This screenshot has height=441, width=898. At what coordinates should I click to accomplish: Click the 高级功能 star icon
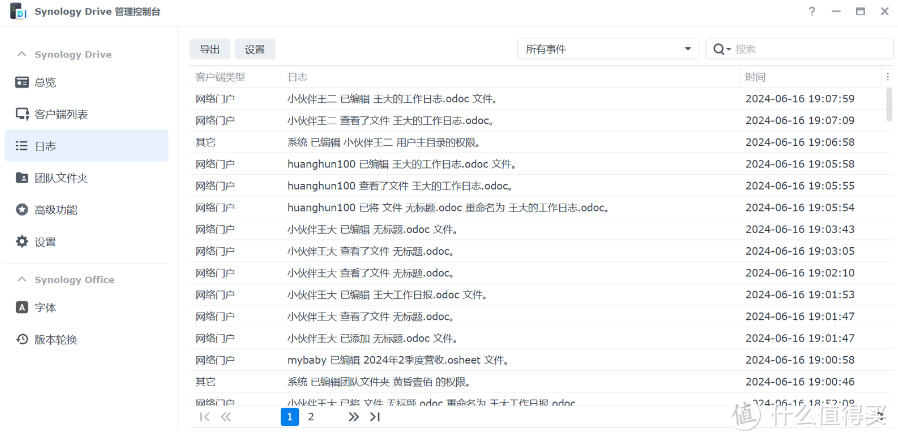(x=22, y=210)
